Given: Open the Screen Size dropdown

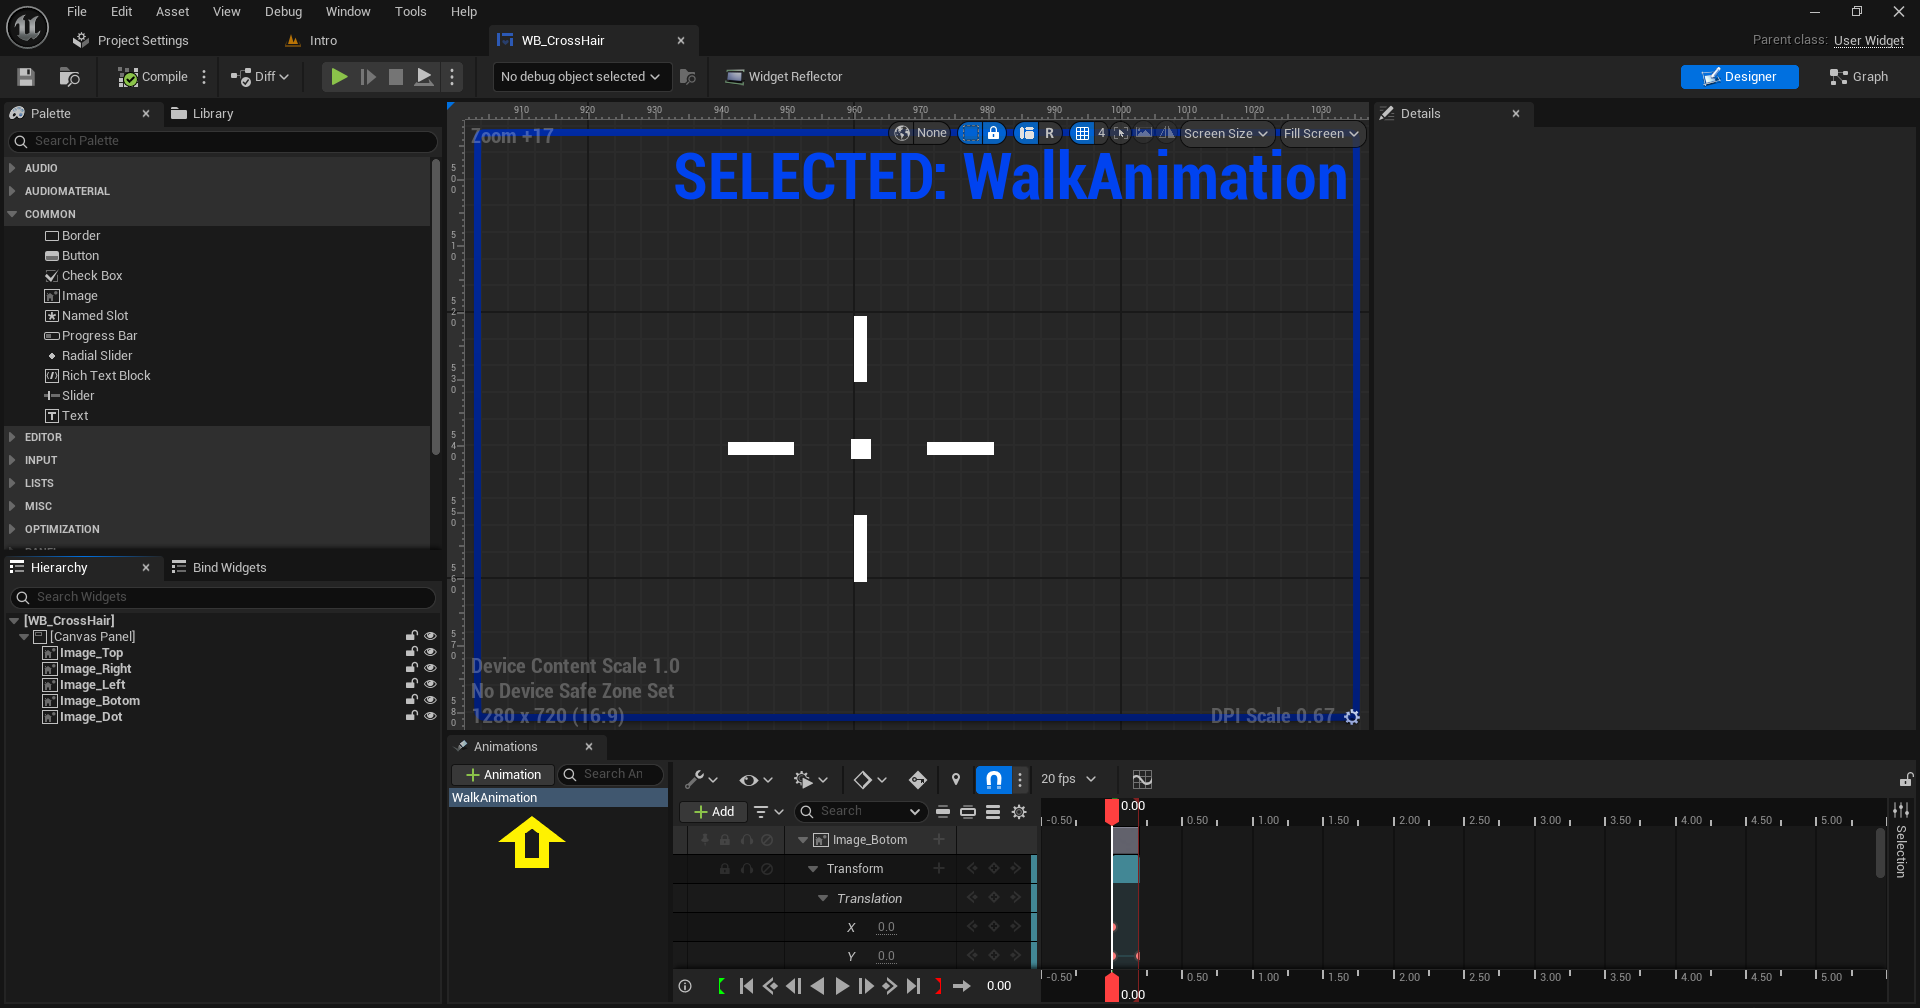Looking at the screenshot, I should click(1225, 133).
